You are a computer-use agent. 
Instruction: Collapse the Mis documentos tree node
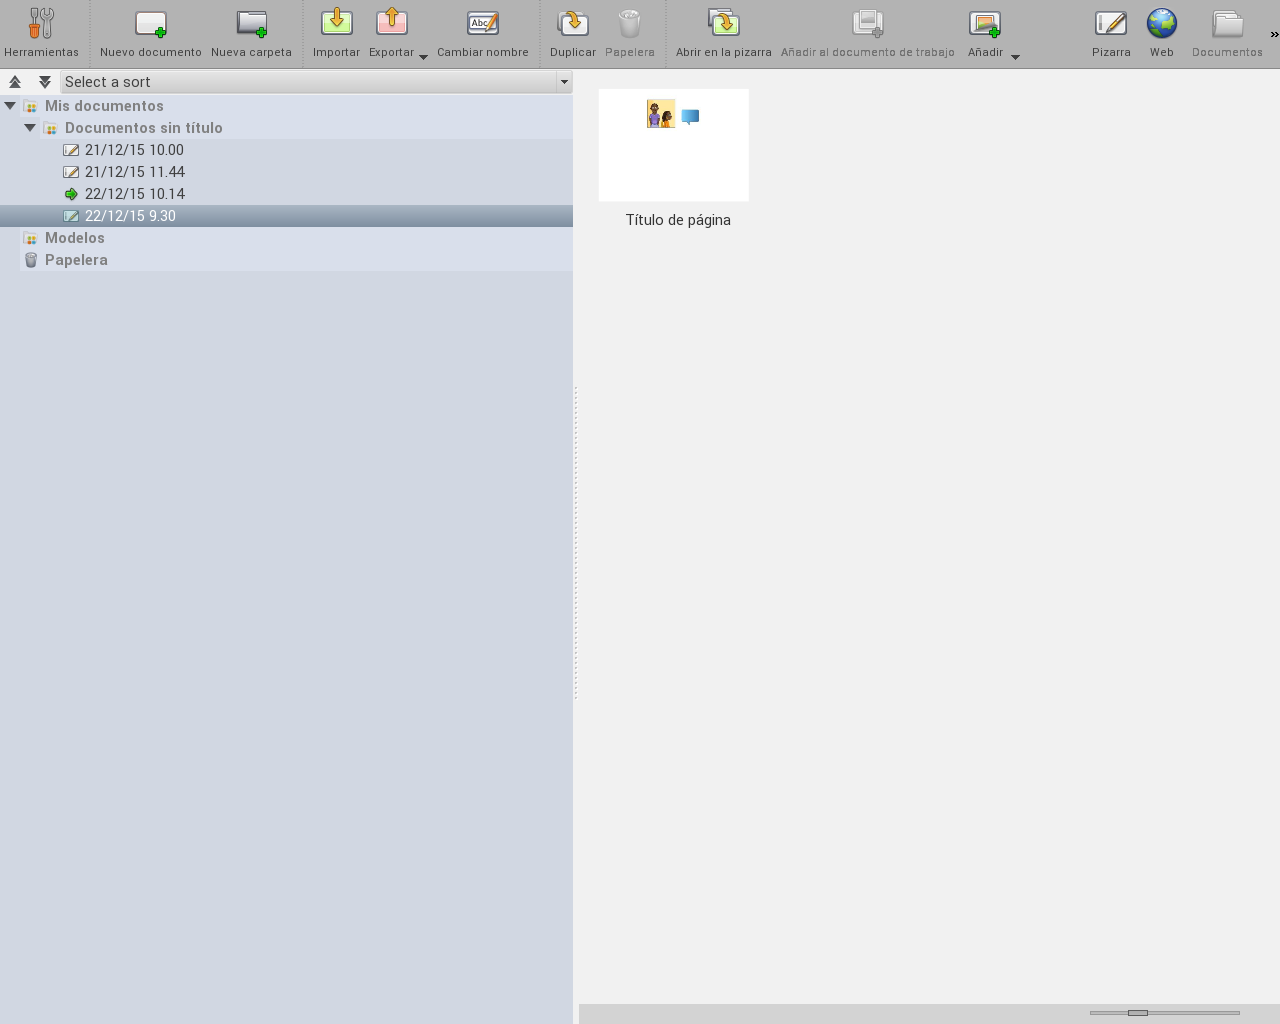point(10,106)
